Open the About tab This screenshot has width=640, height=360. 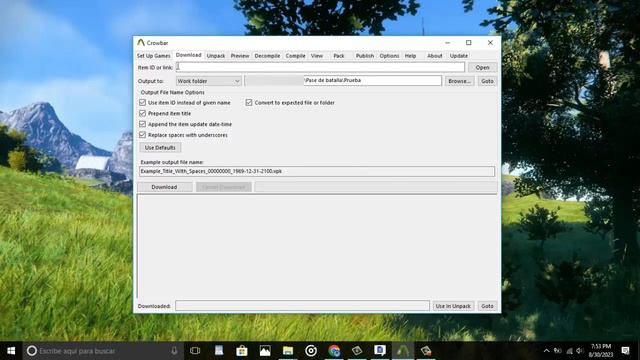435,56
